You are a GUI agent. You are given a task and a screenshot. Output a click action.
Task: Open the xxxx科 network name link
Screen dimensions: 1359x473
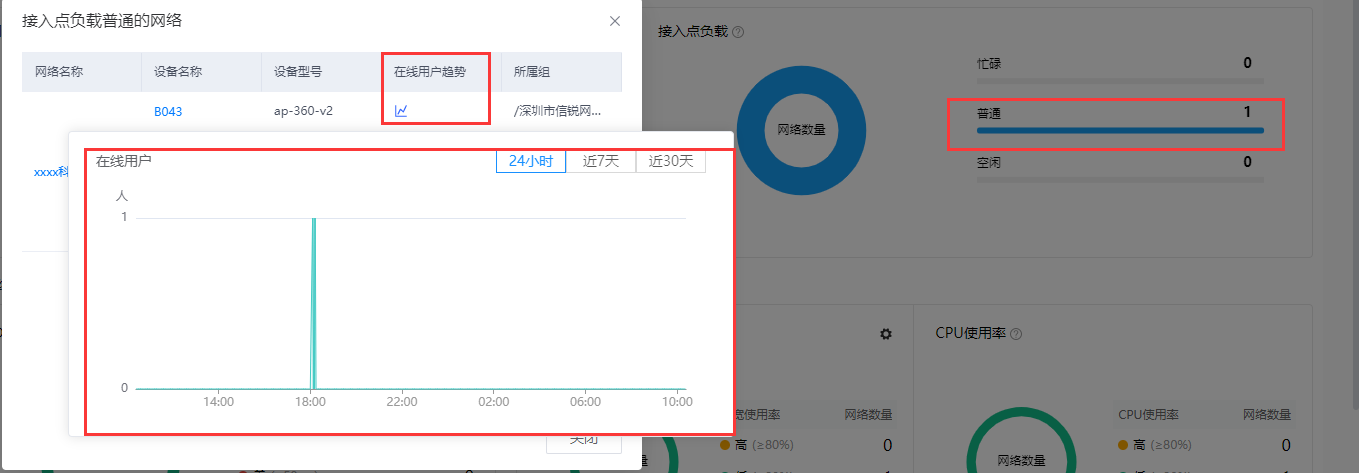[x=50, y=171]
